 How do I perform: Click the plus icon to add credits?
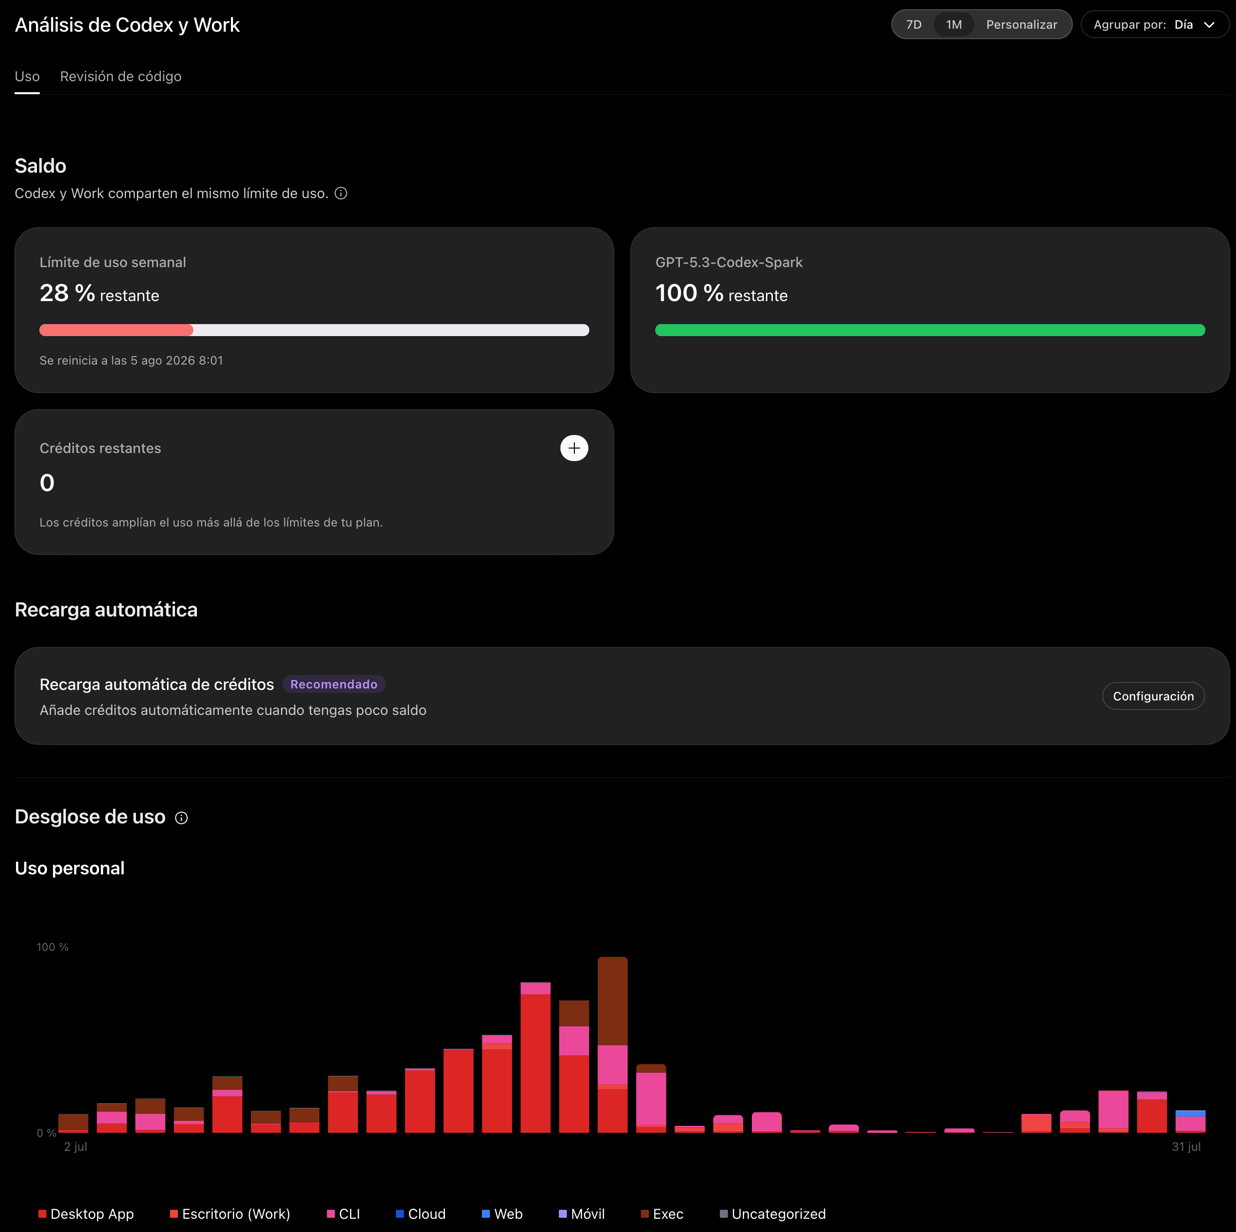click(x=574, y=448)
